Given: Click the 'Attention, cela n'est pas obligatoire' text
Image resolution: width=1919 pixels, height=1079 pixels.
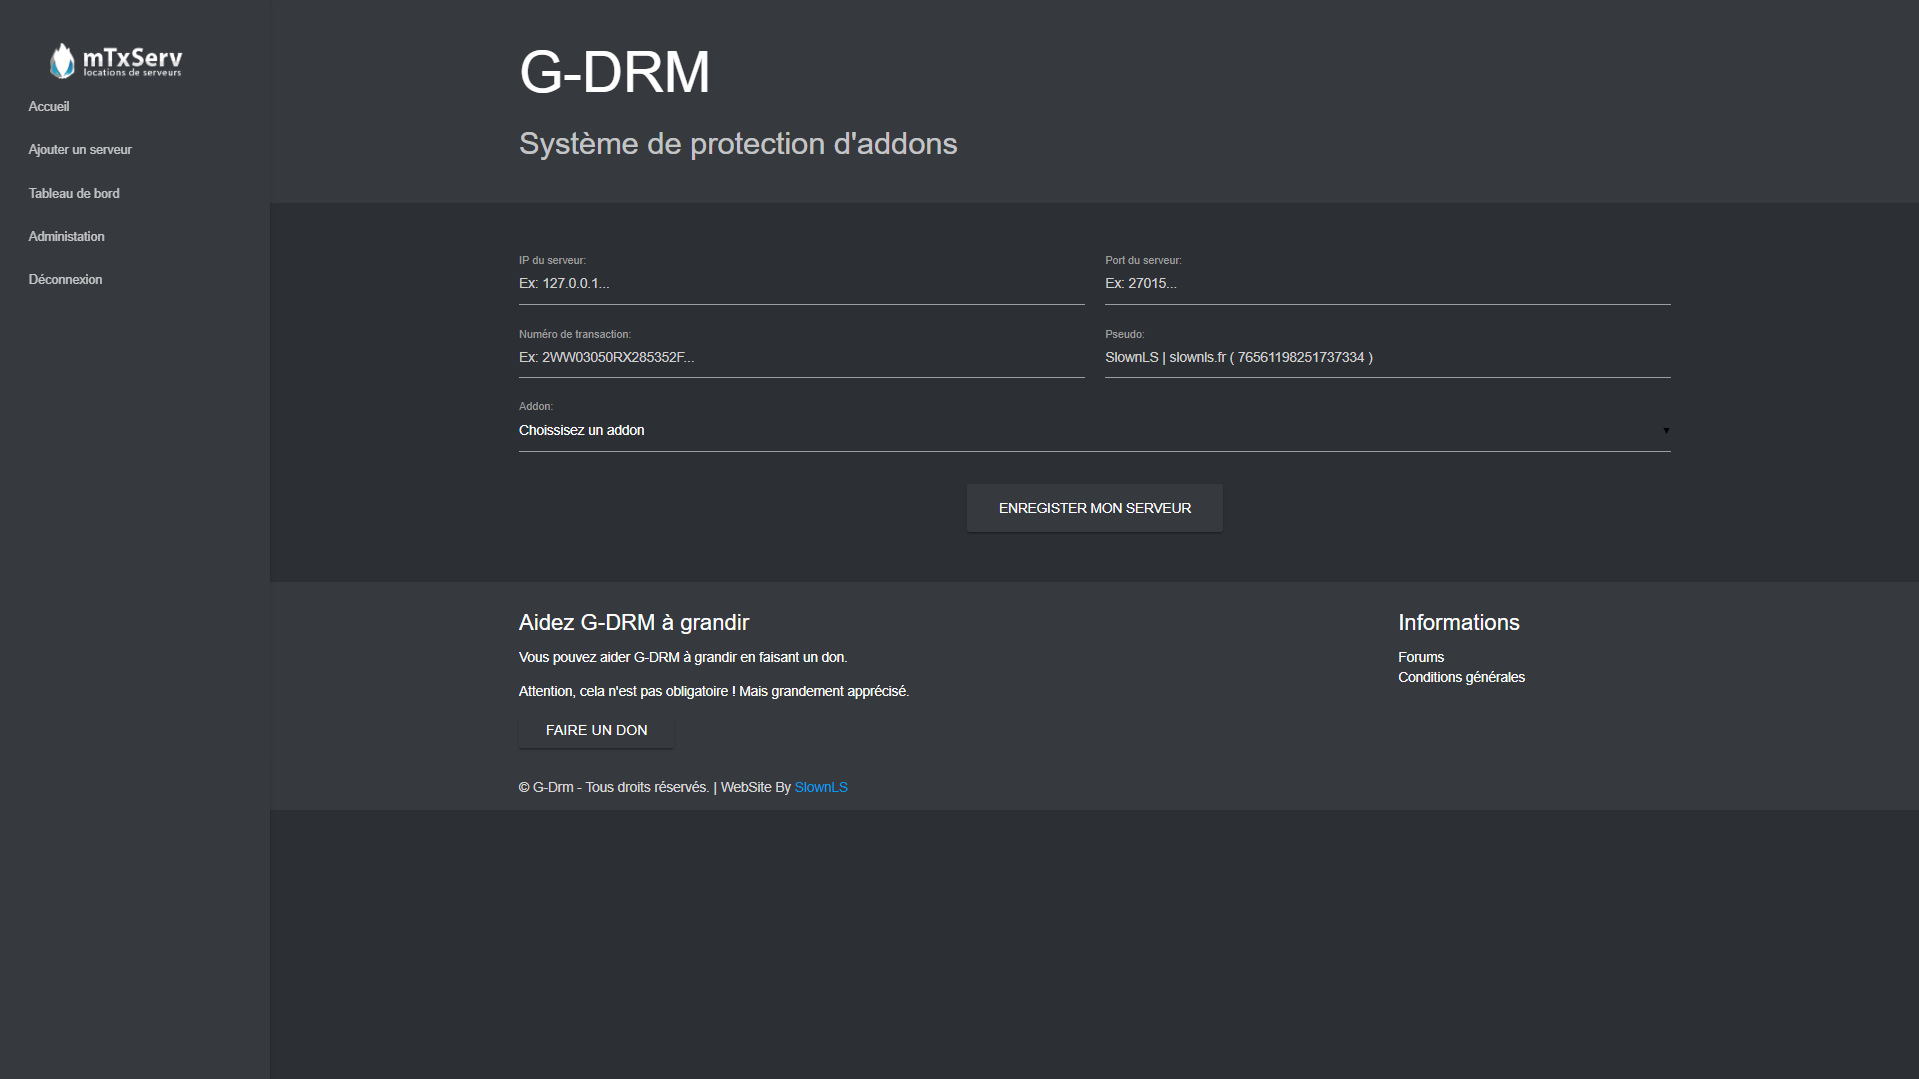Looking at the screenshot, I should click(713, 691).
